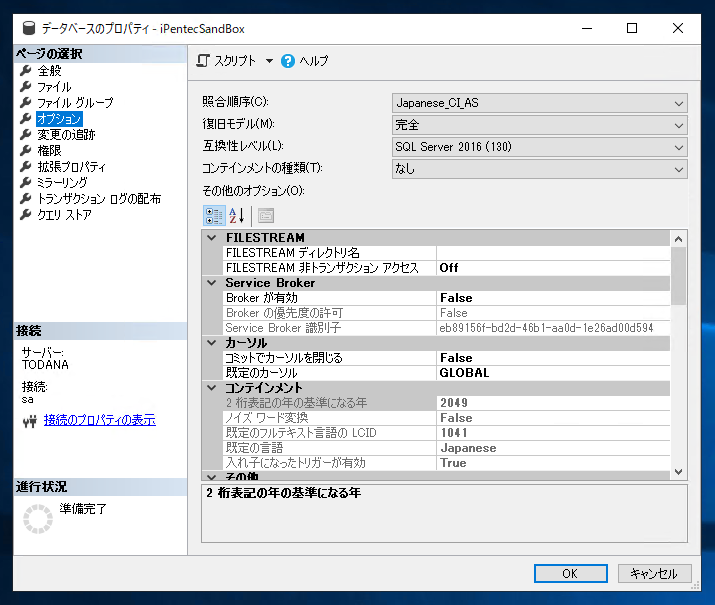Open the 権限 page
The width and height of the screenshot is (715, 605).
(49, 150)
